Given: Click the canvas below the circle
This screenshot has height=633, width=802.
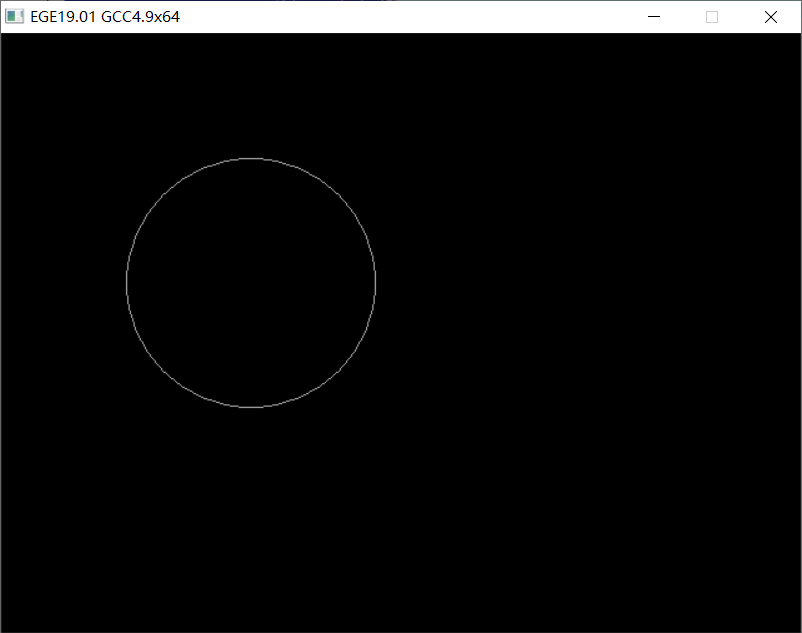Looking at the screenshot, I should (251, 500).
